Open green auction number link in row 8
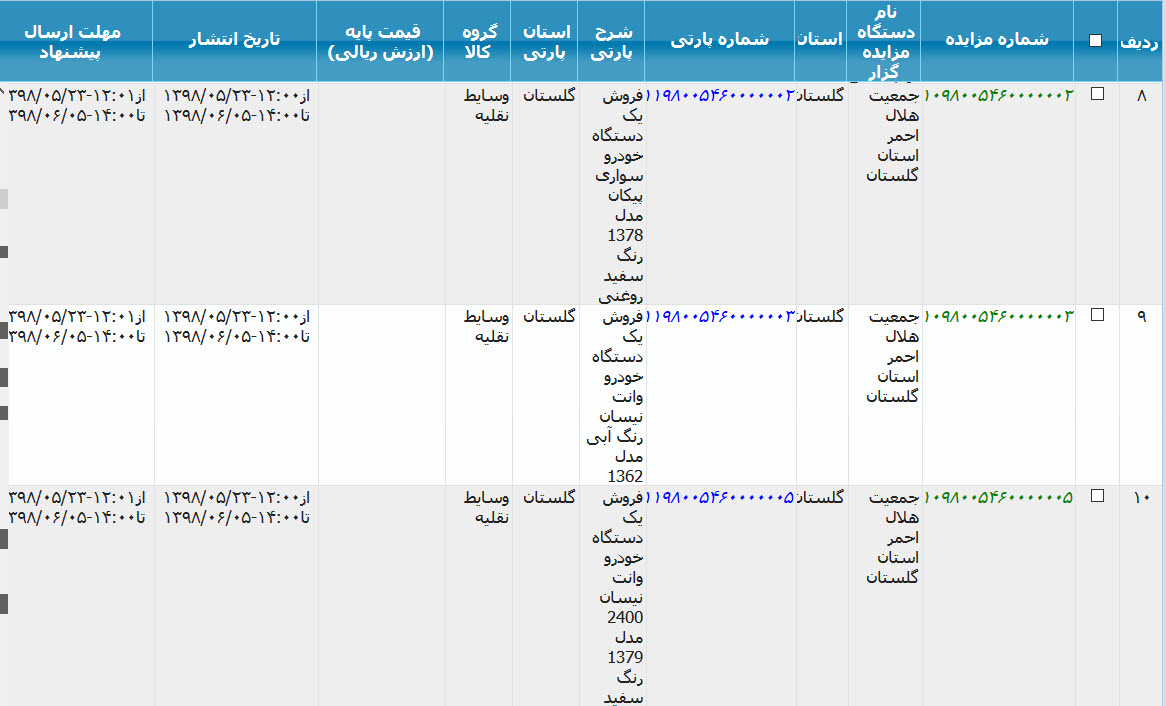 pyautogui.click(x=998, y=95)
